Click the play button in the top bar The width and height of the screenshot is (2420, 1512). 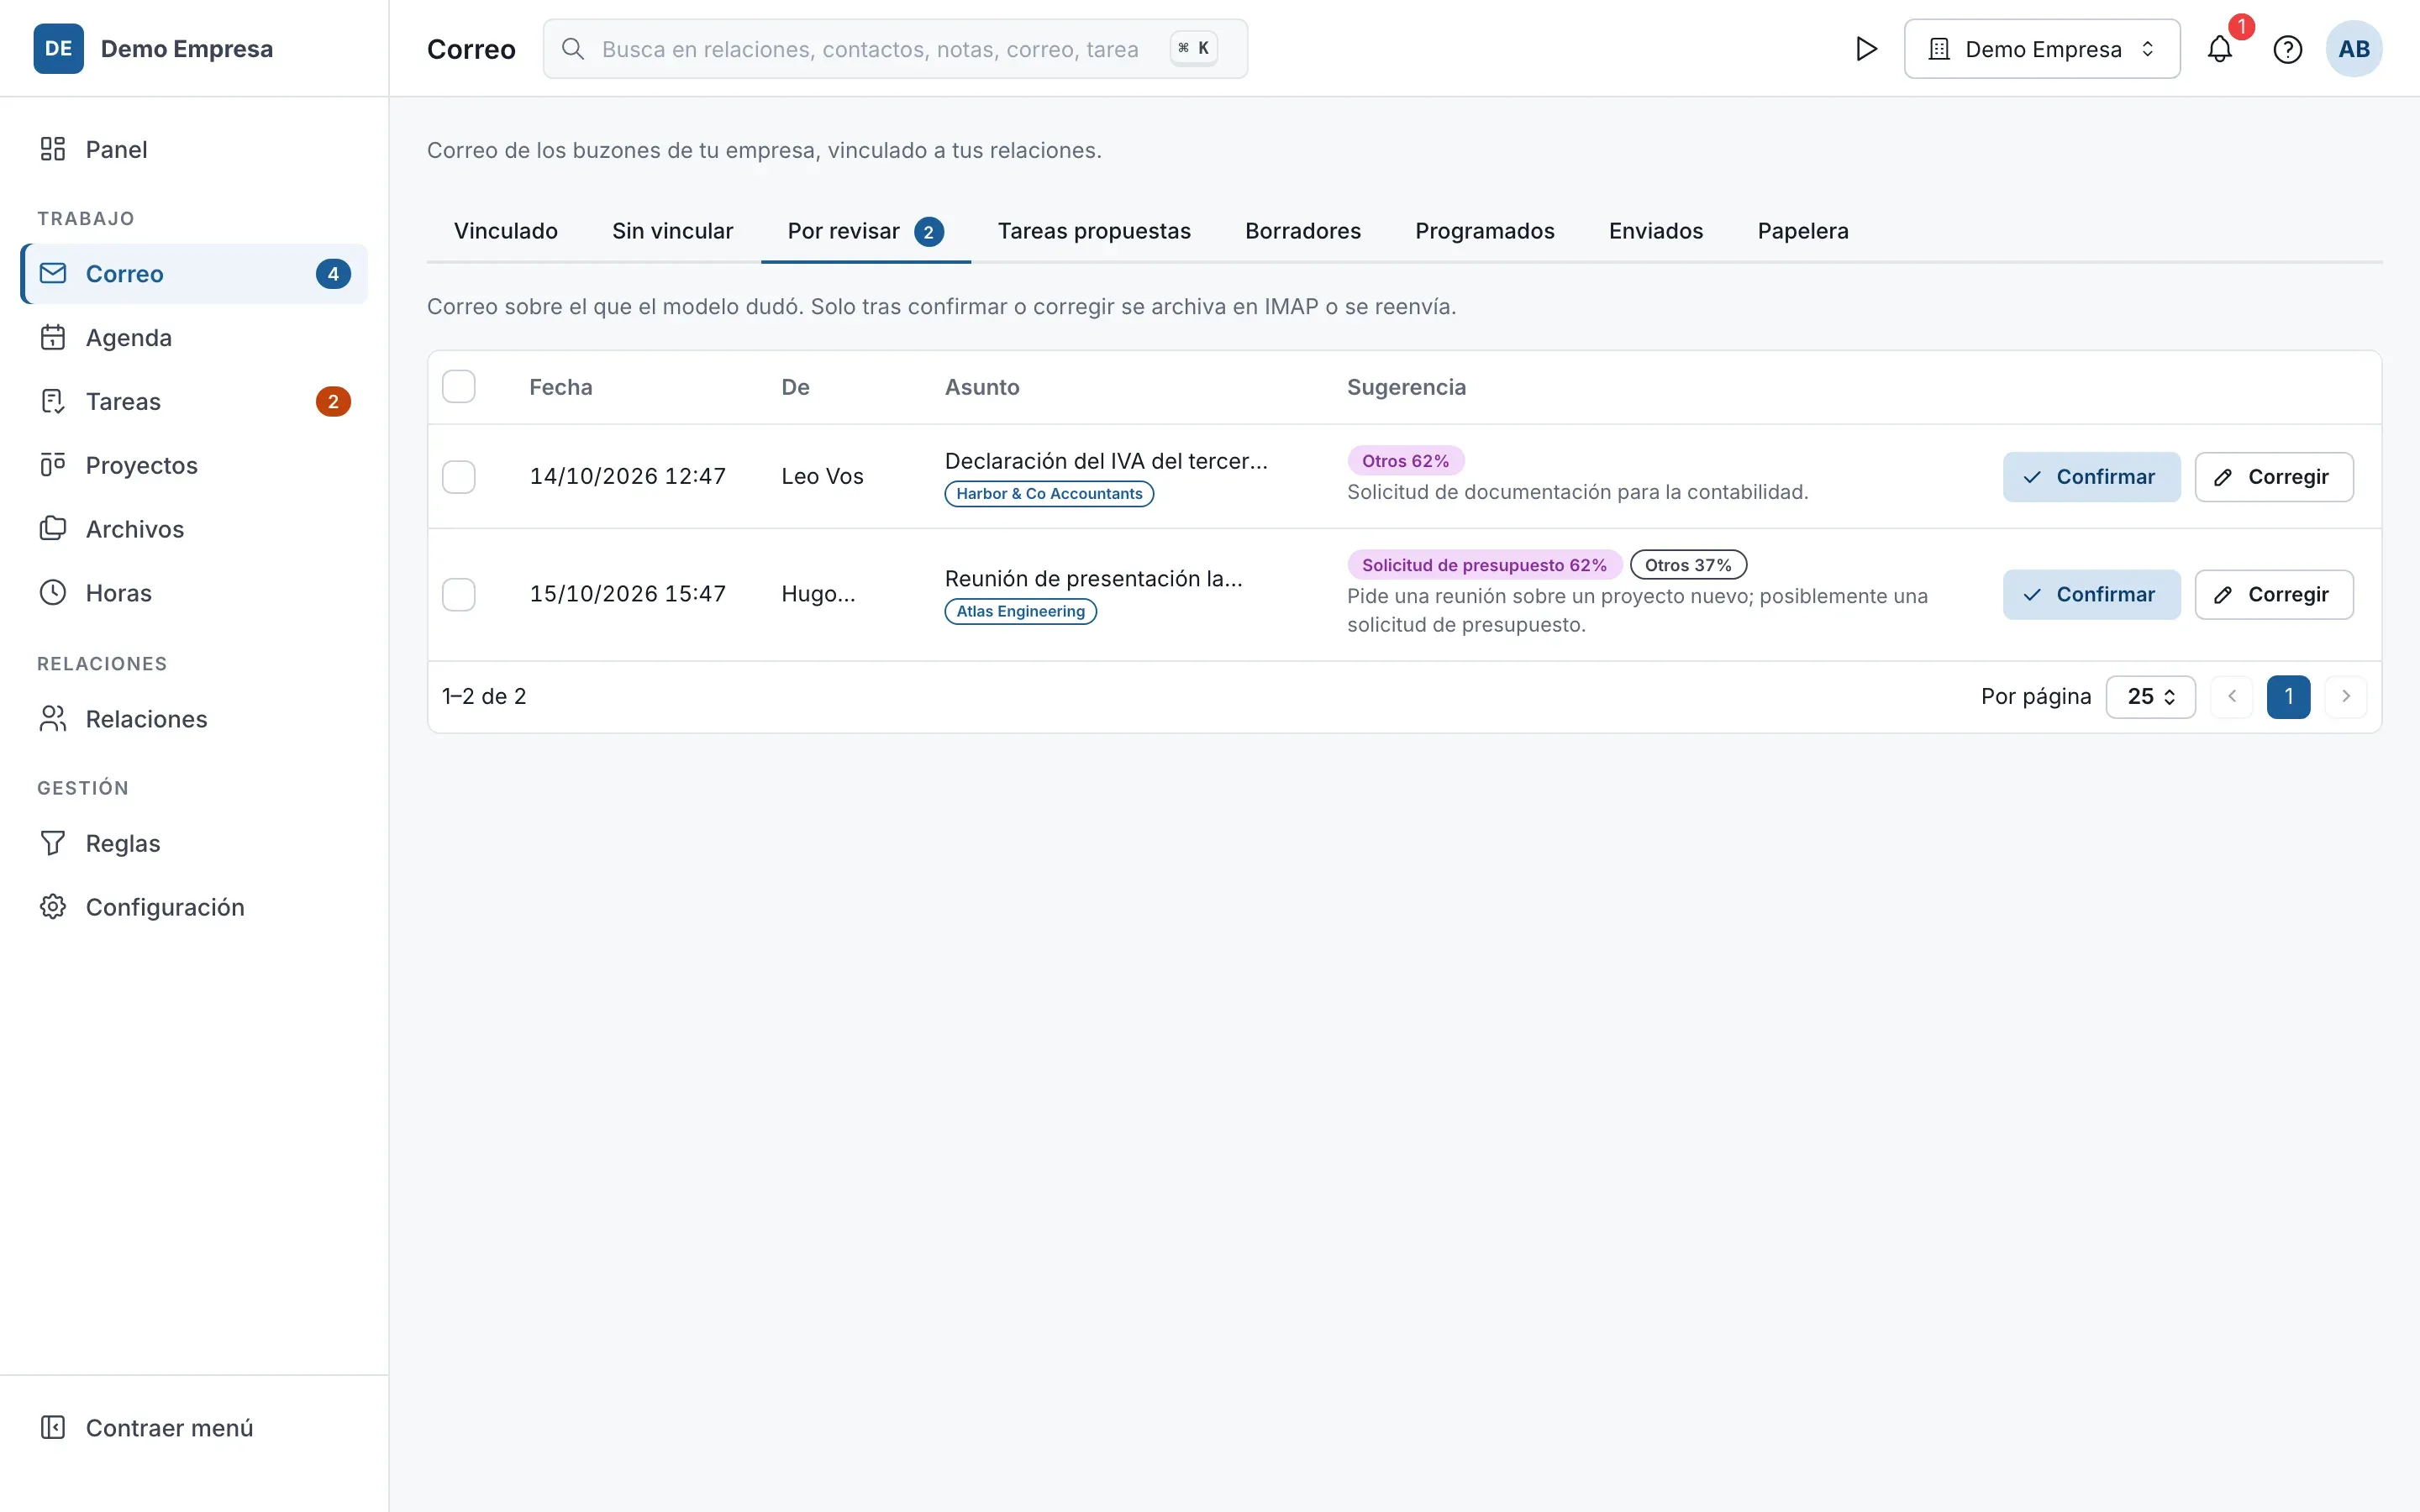pyautogui.click(x=1866, y=49)
